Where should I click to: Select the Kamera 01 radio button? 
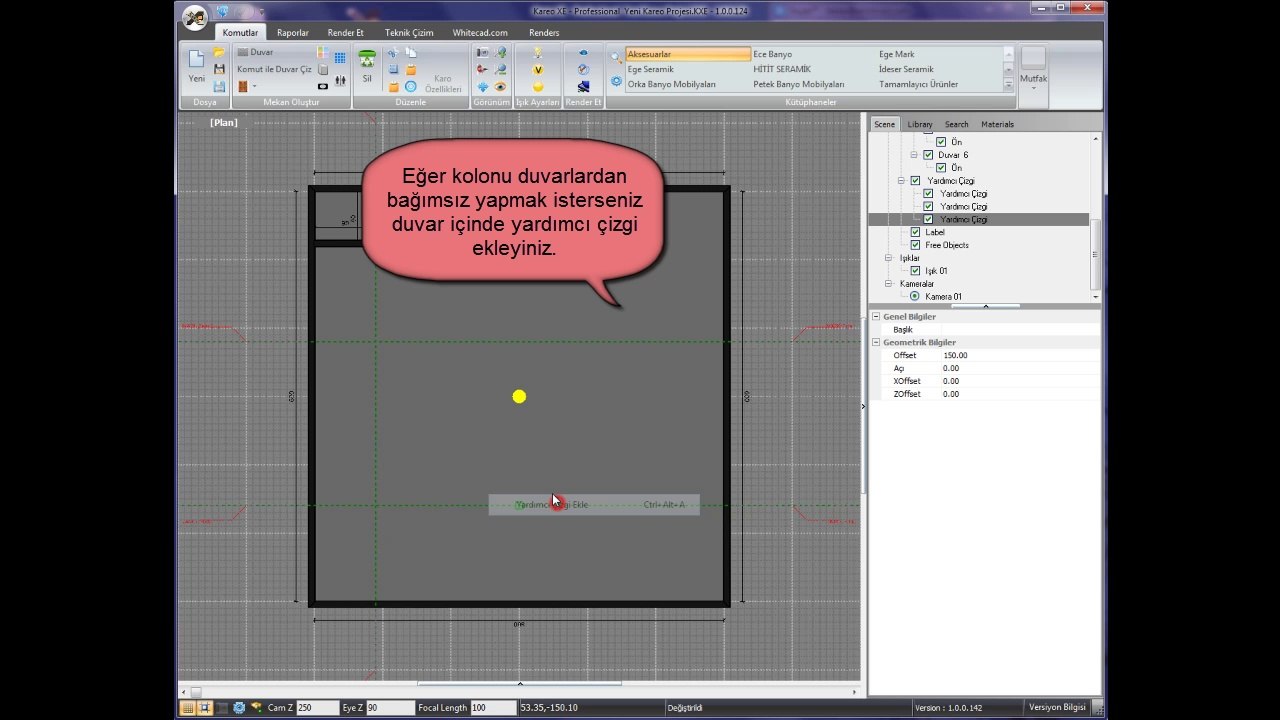(x=914, y=297)
